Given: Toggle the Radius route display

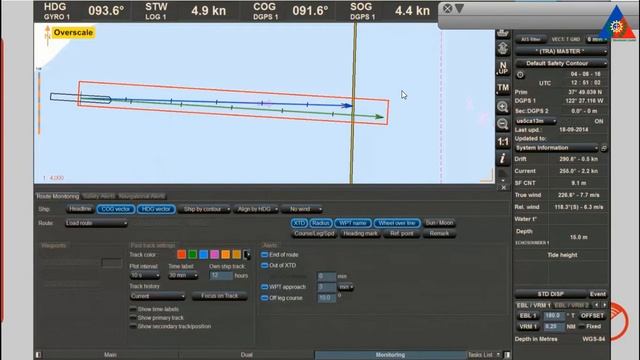Looking at the screenshot, I should point(320,223).
